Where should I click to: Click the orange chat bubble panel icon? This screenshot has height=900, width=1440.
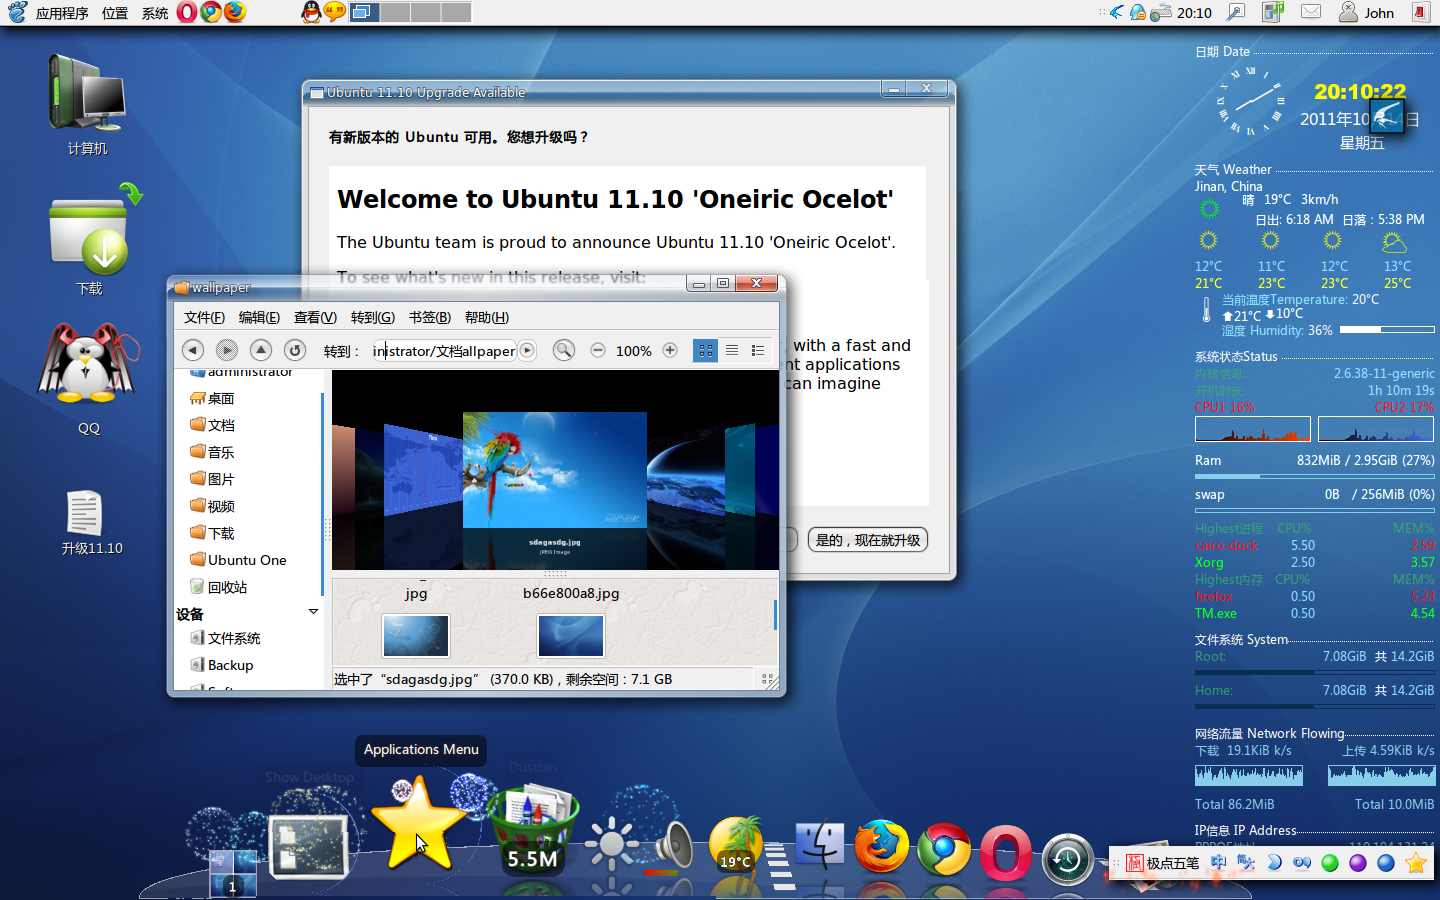335,12
